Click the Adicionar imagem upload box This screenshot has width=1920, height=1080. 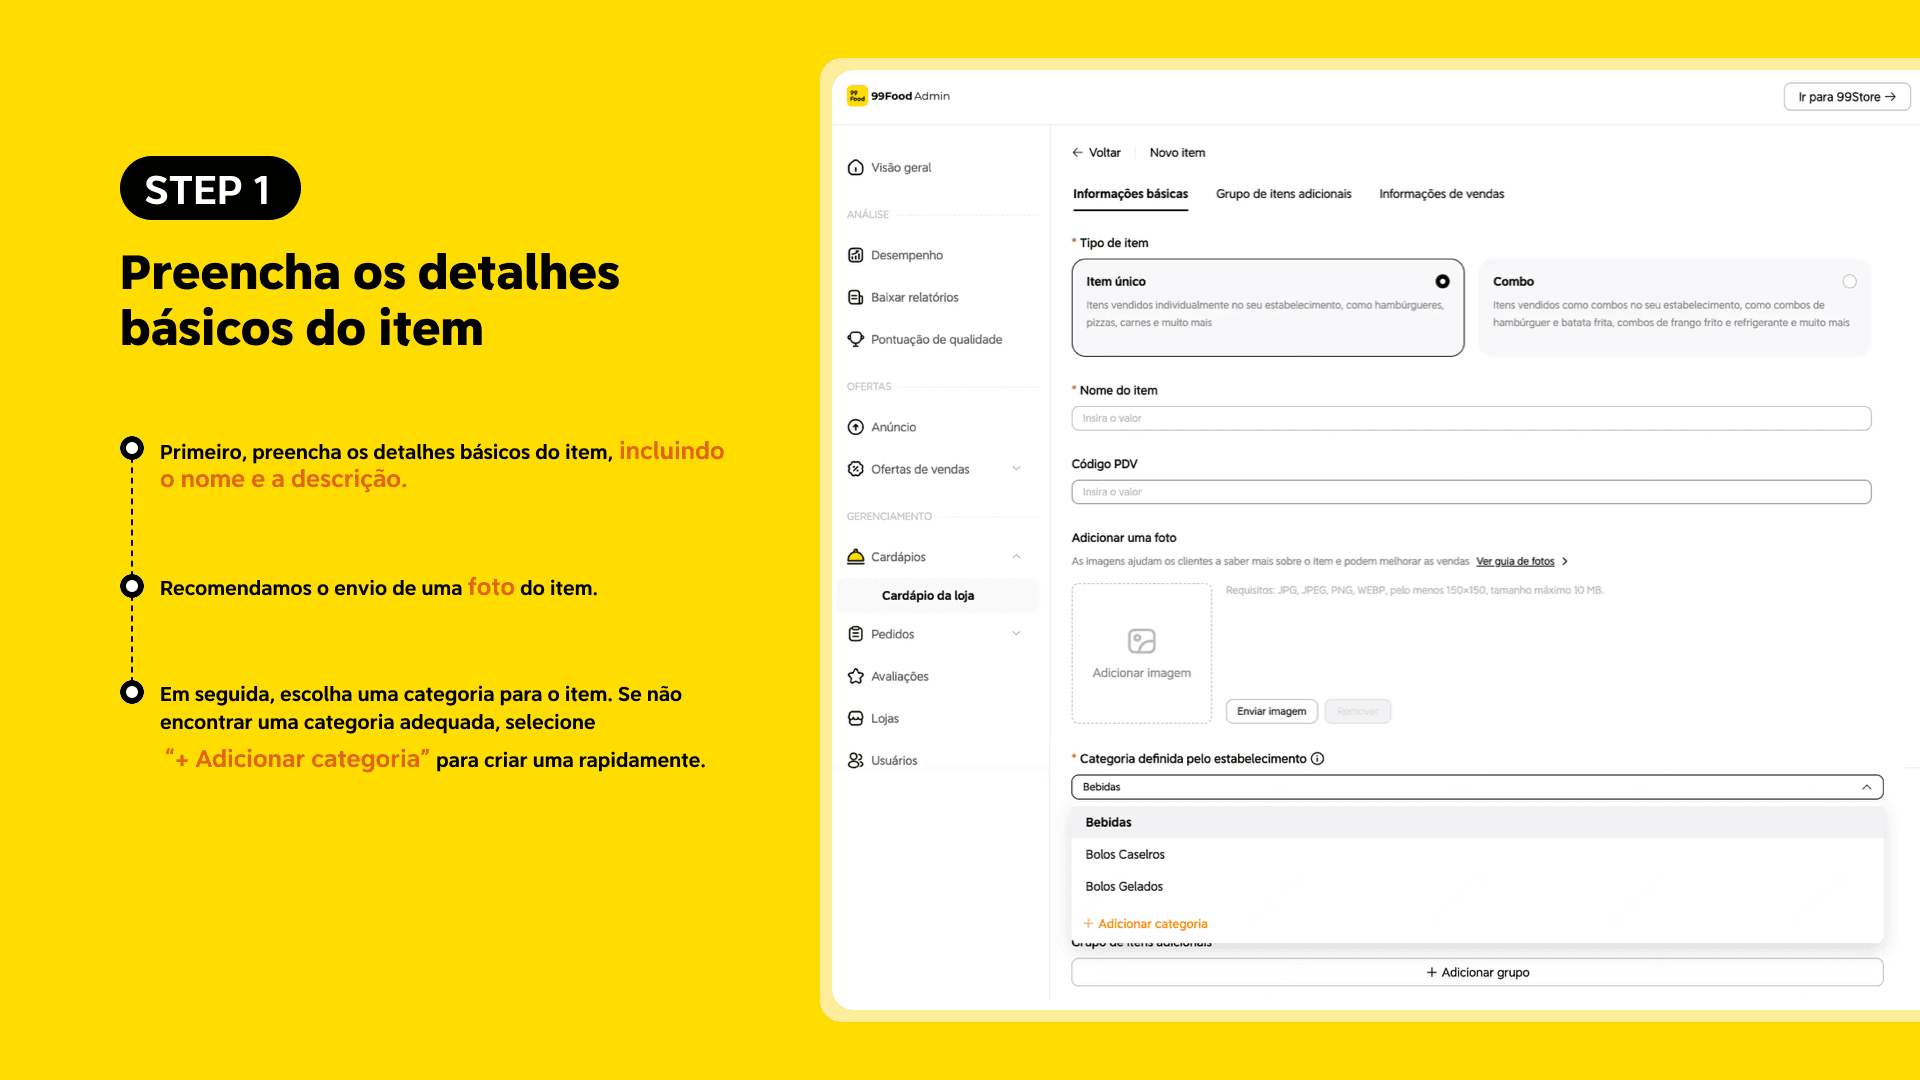1142,653
